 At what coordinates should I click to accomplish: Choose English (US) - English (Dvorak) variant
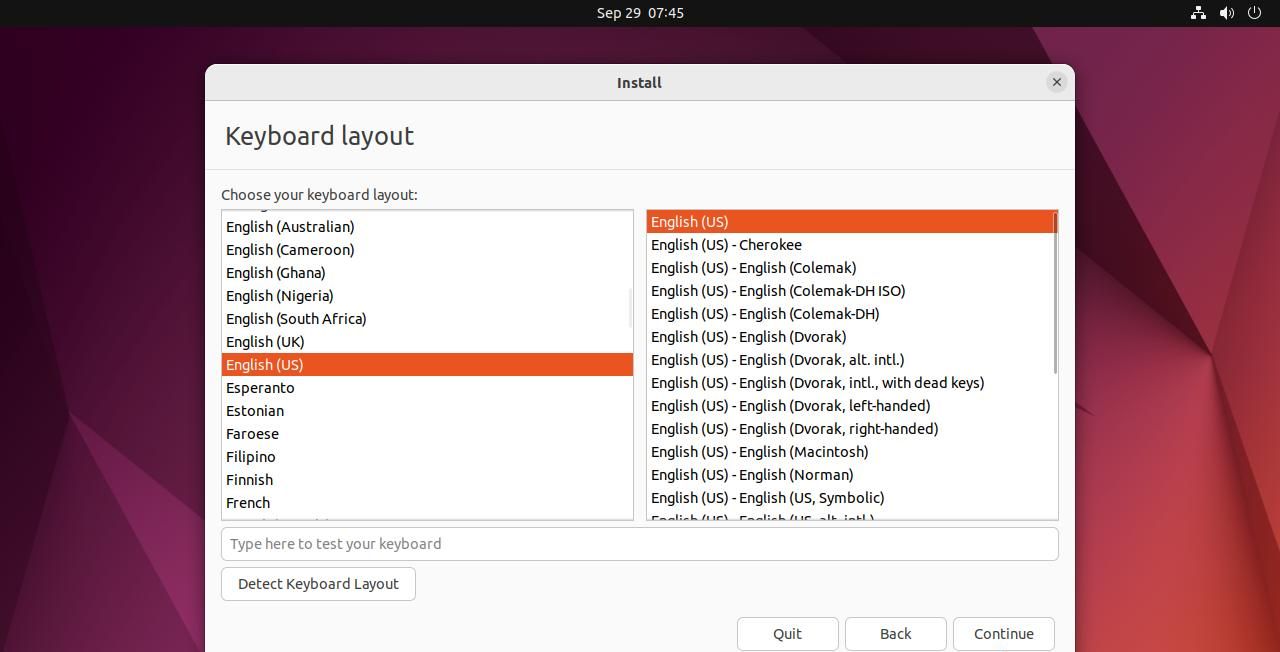748,337
